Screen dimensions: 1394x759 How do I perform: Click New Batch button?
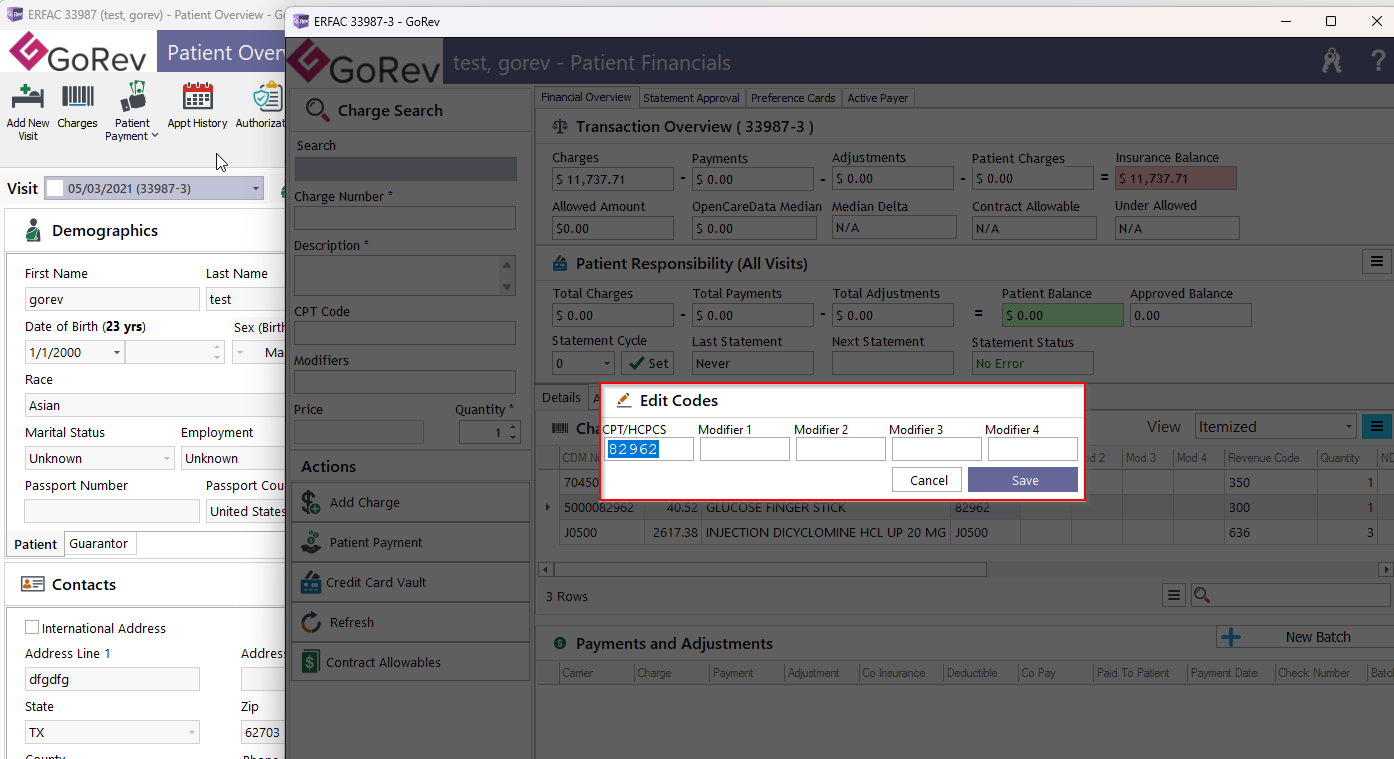(1305, 637)
